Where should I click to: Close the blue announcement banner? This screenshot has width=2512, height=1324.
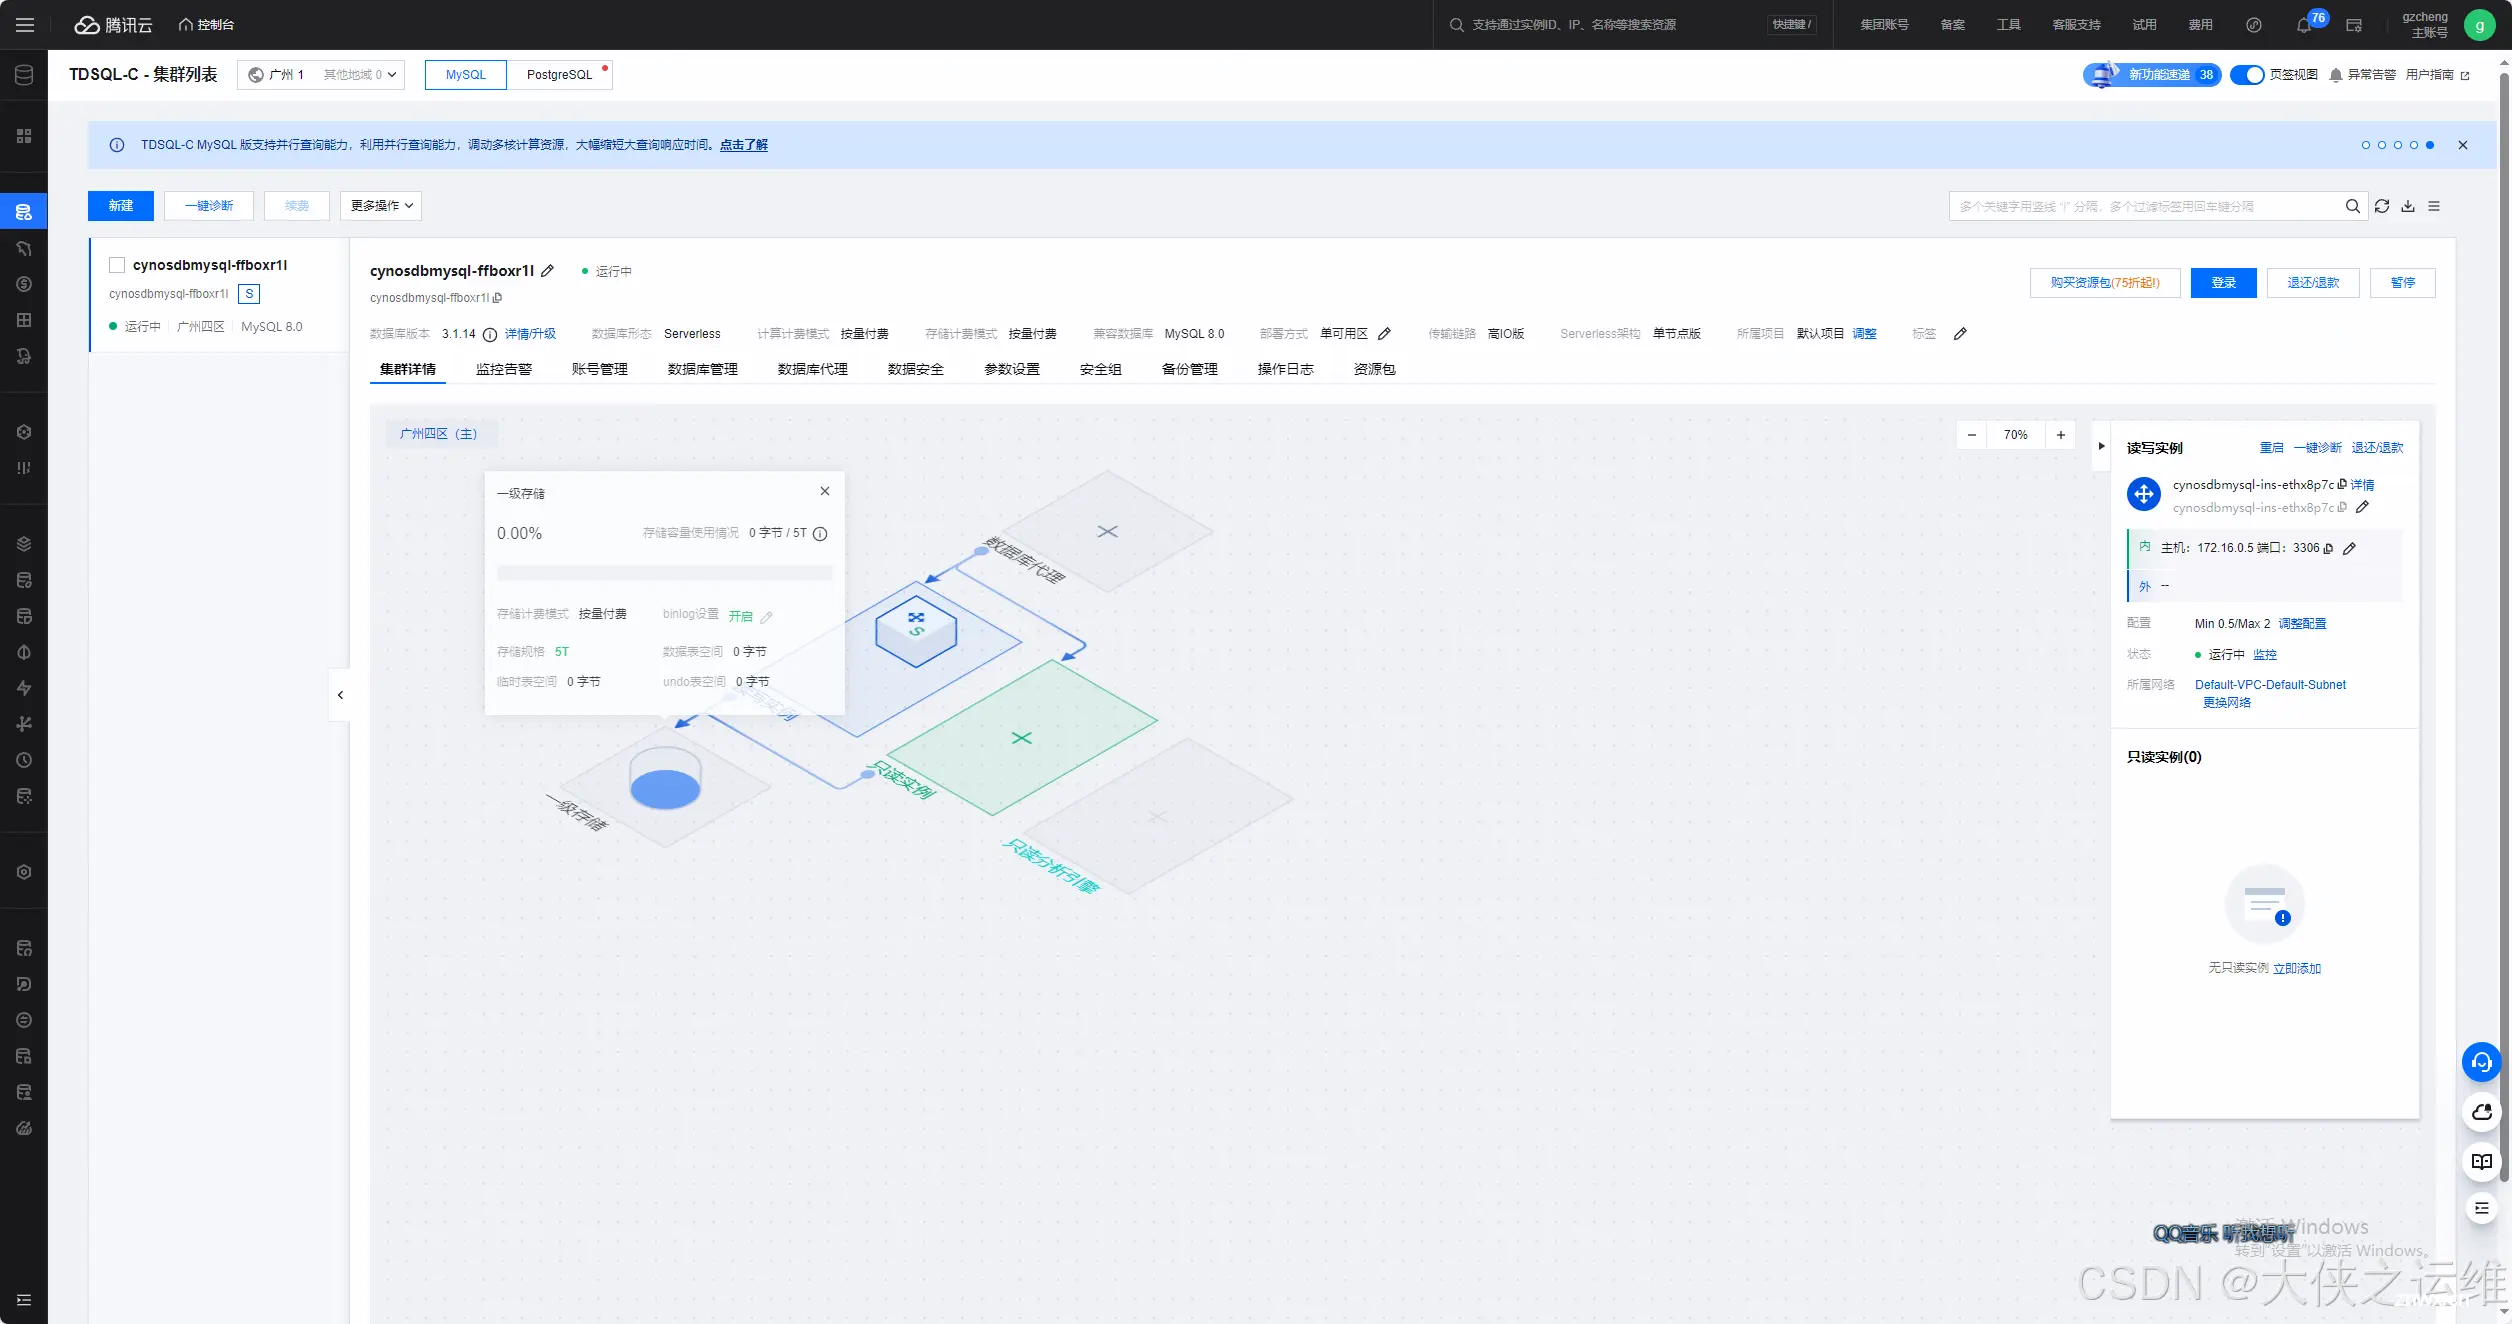(2463, 145)
